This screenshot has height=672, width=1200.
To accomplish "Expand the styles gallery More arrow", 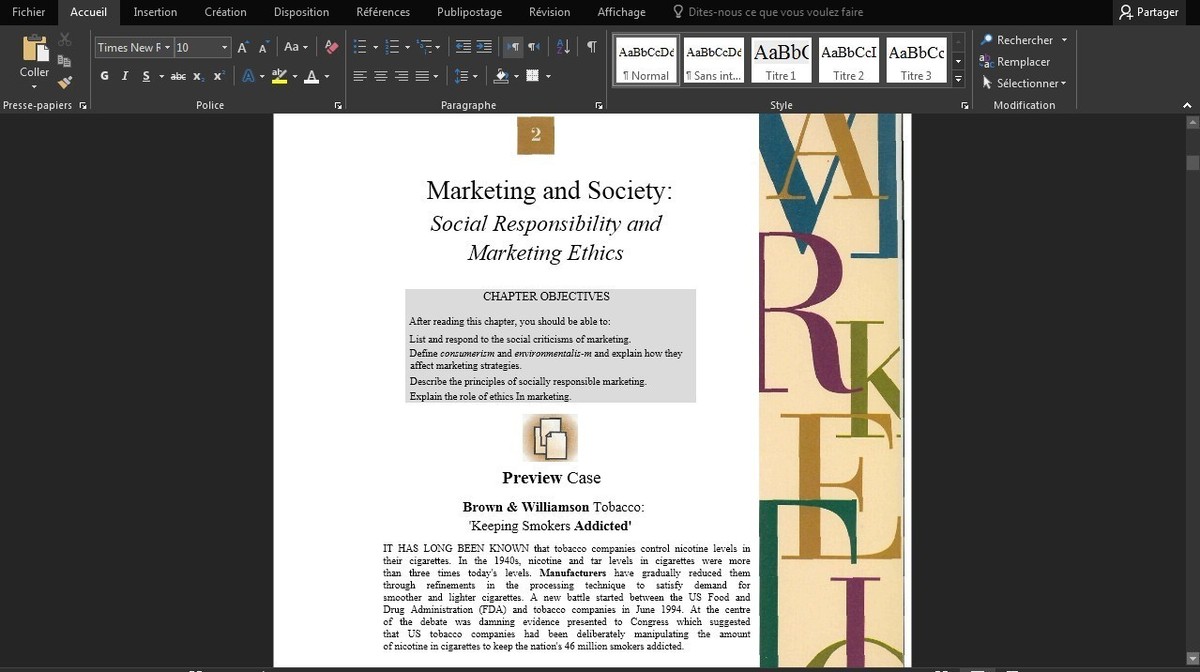I will (x=958, y=78).
